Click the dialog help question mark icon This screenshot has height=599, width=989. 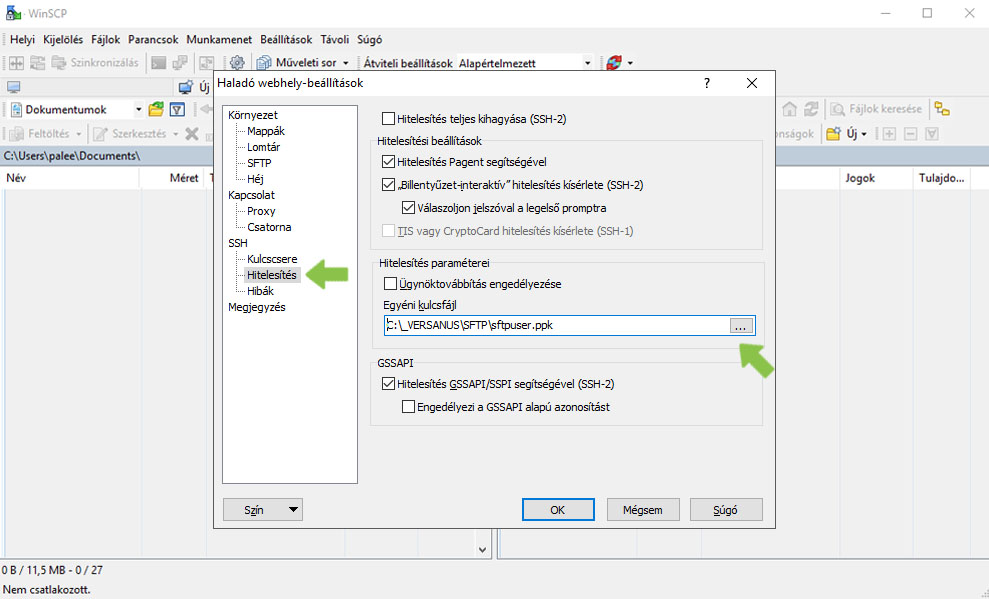707,83
